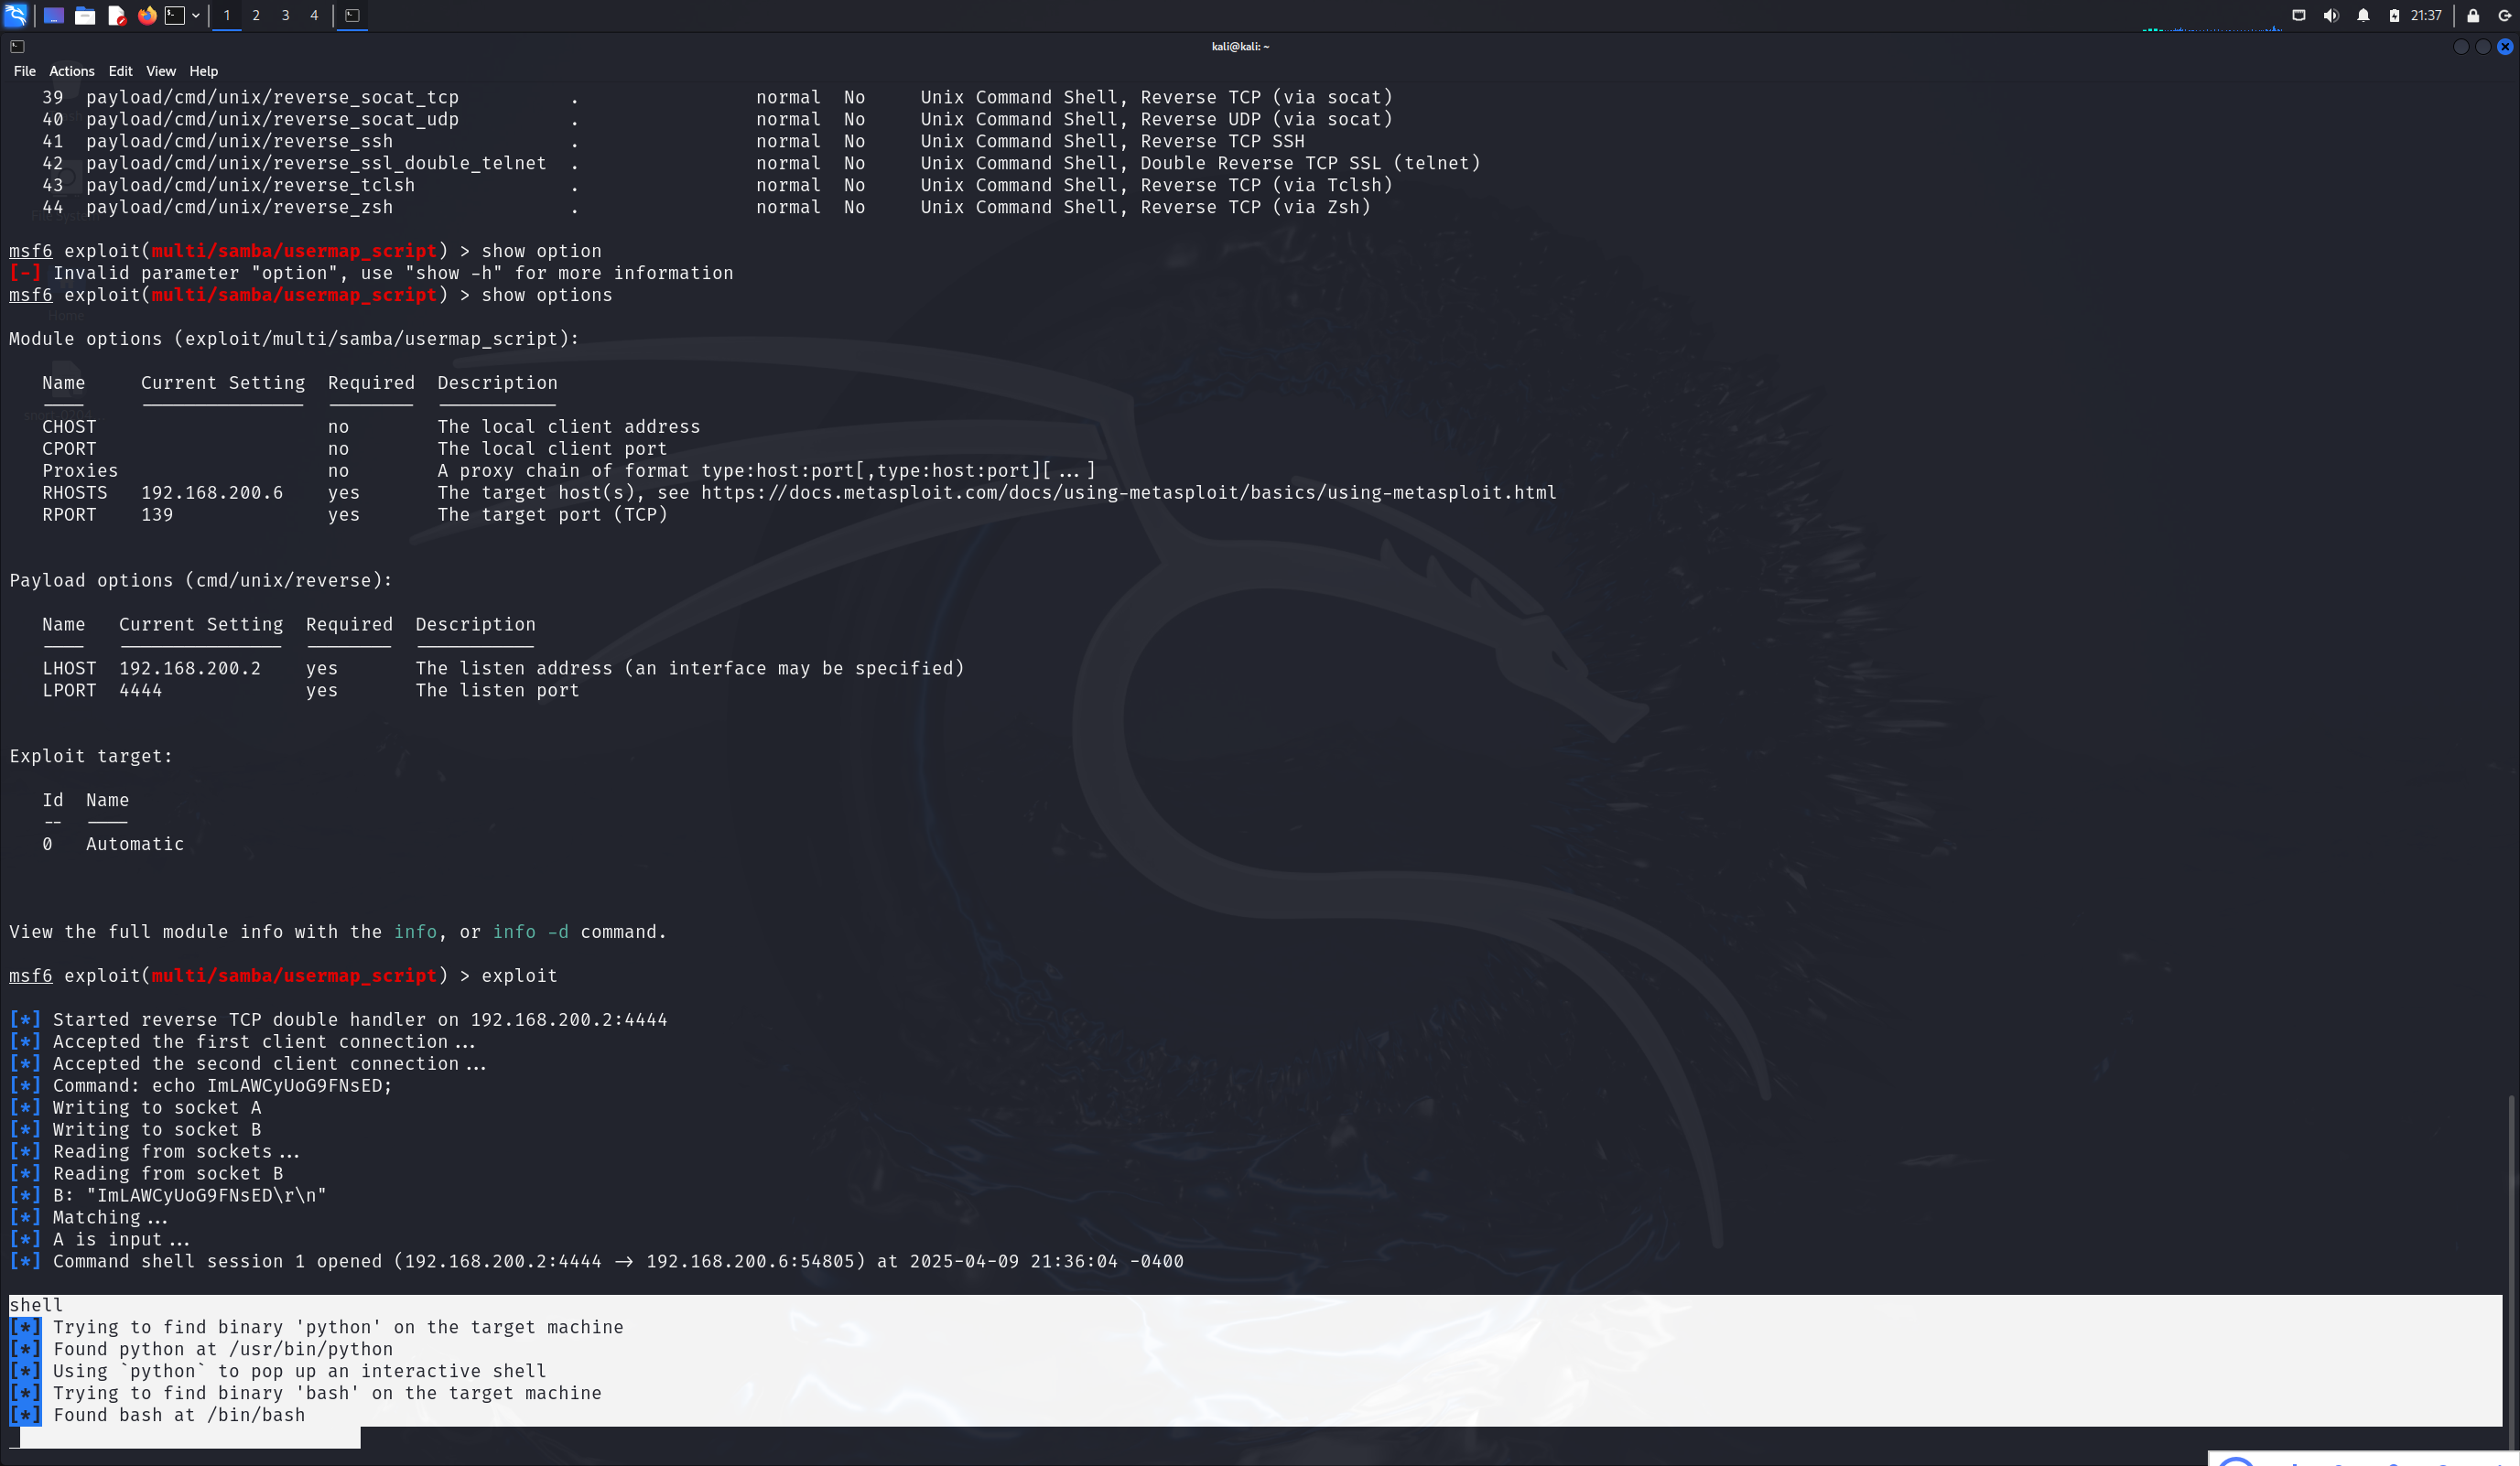Open the Actions menu
The height and width of the screenshot is (1466, 2520).
(71, 71)
